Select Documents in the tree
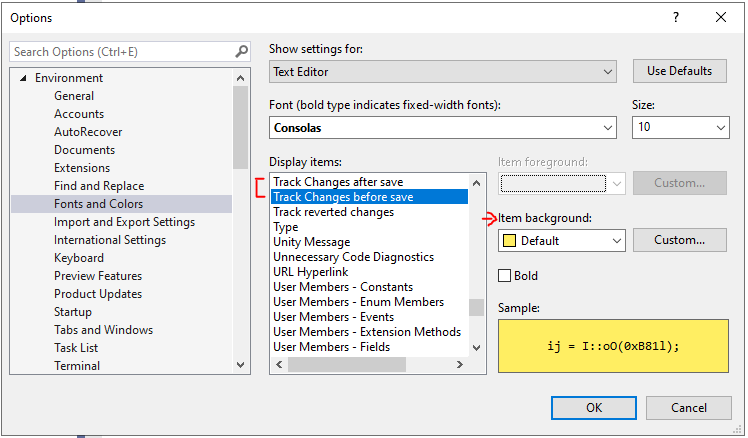The height and width of the screenshot is (438, 748). point(84,150)
